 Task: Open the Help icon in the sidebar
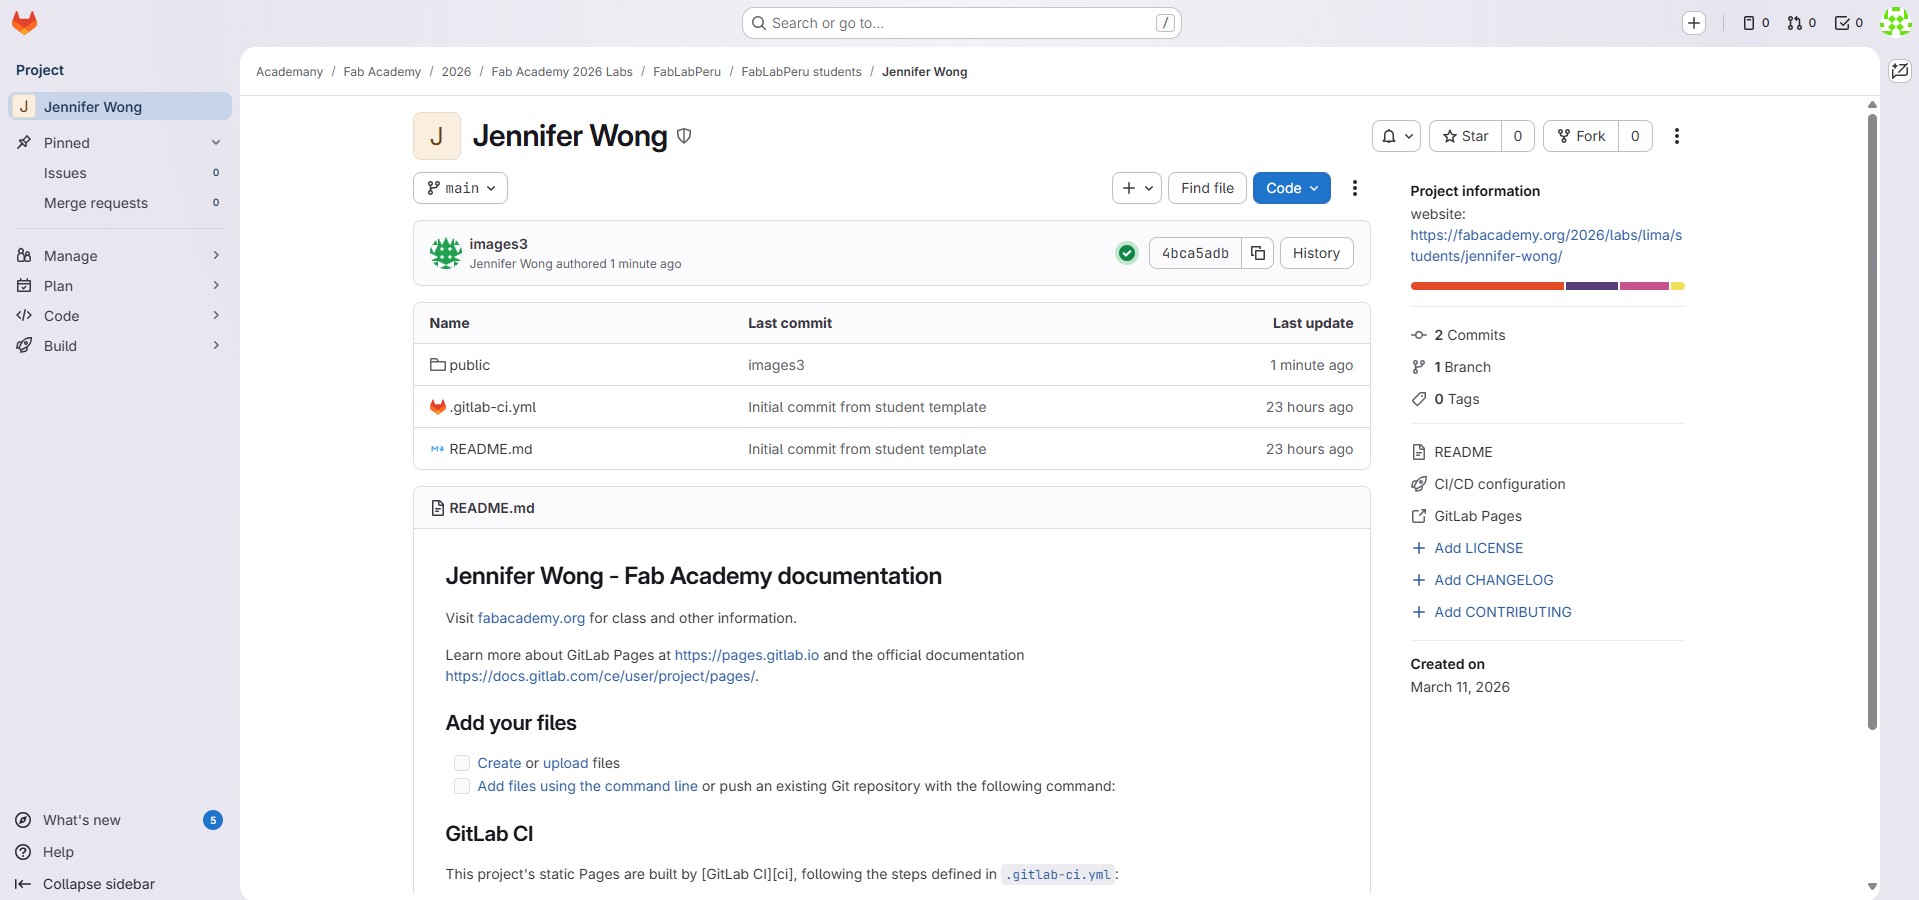point(22,852)
